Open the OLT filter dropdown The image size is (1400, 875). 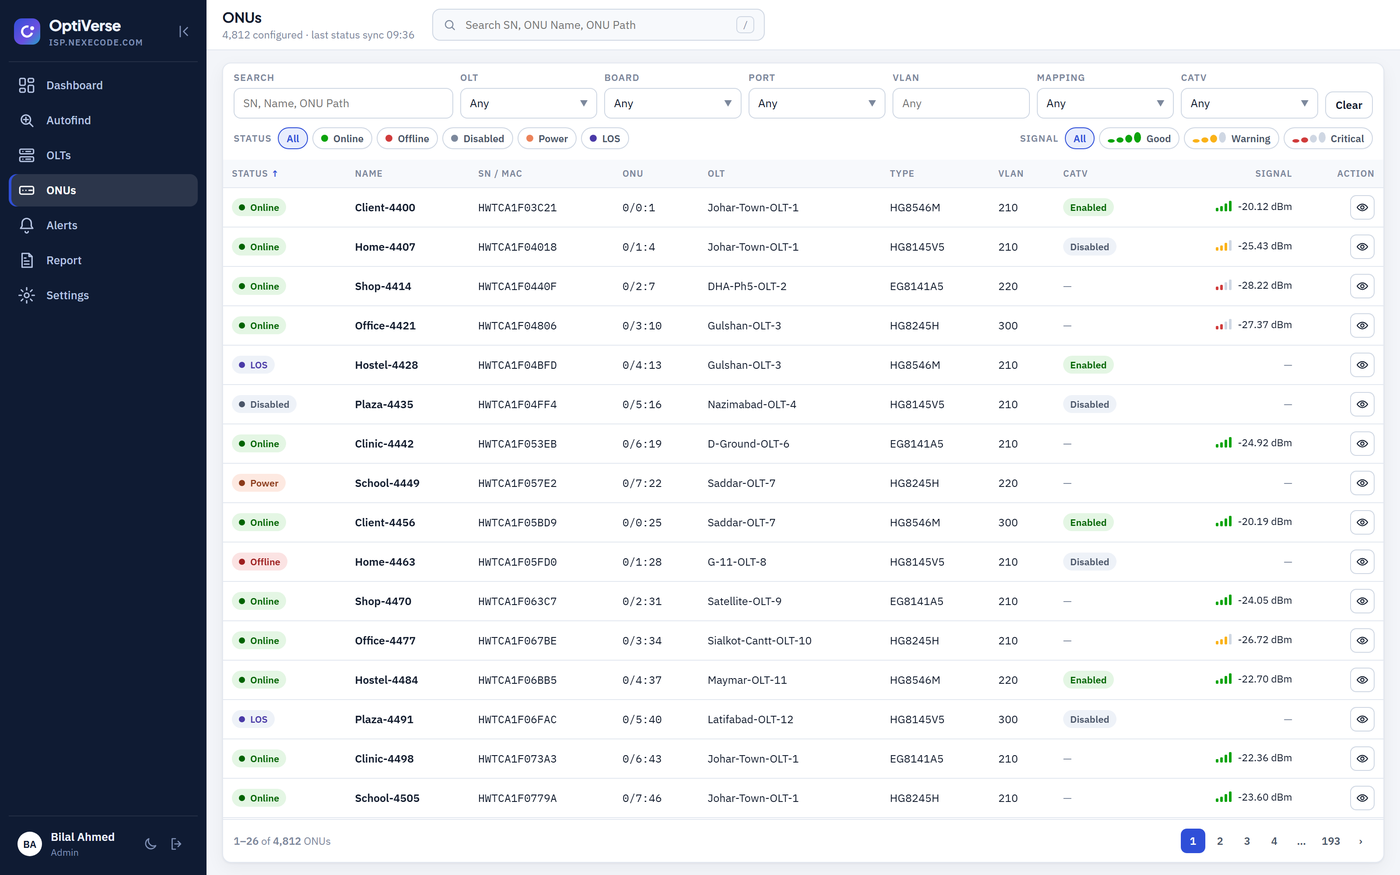coord(528,103)
